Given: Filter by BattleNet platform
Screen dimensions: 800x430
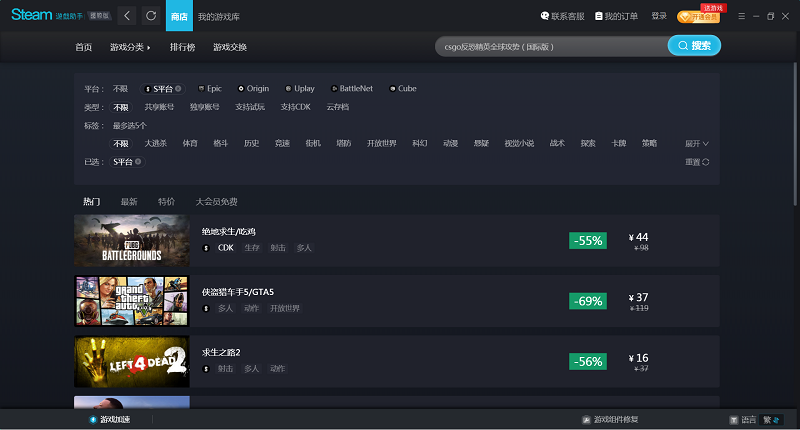Looking at the screenshot, I should point(352,89).
